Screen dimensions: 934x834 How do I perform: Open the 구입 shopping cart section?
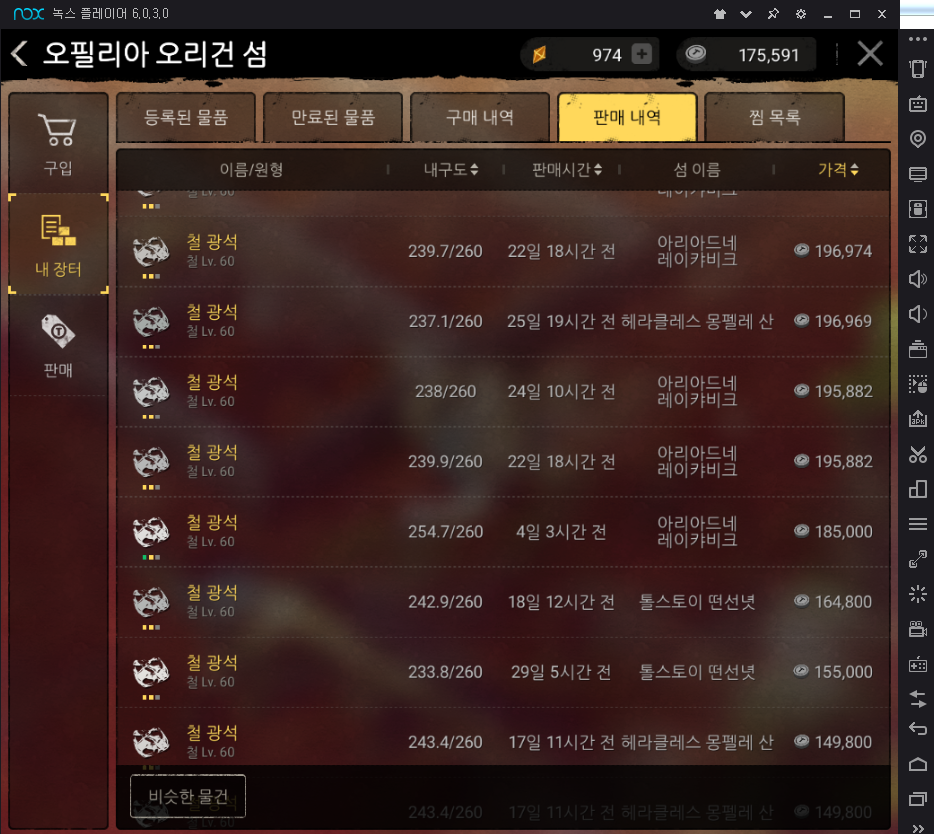[x=58, y=143]
